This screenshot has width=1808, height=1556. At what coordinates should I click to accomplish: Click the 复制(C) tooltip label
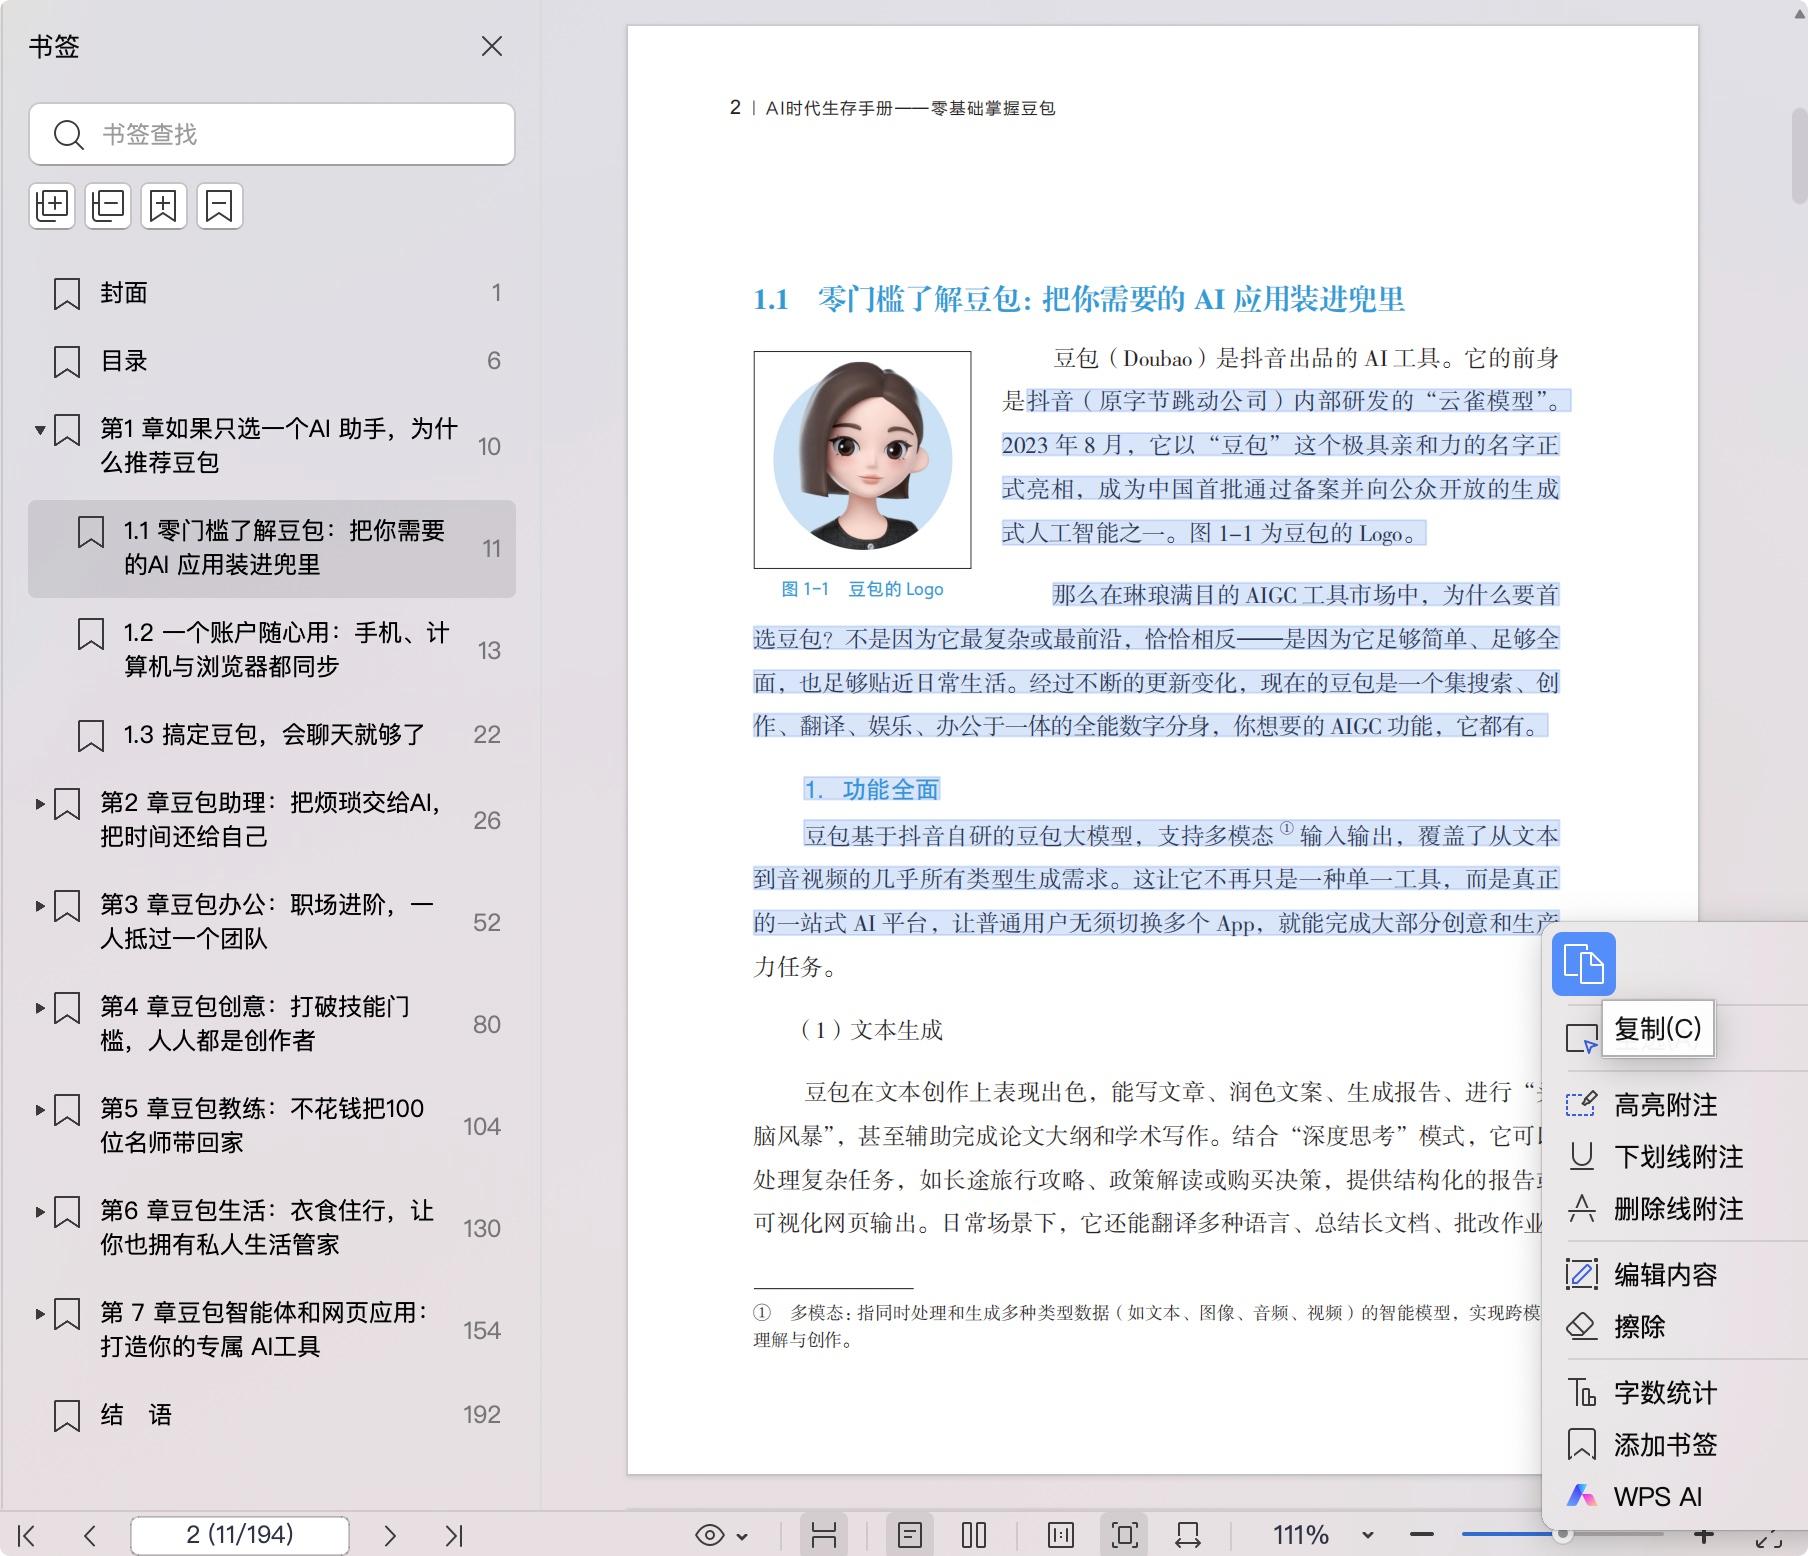click(1658, 1028)
